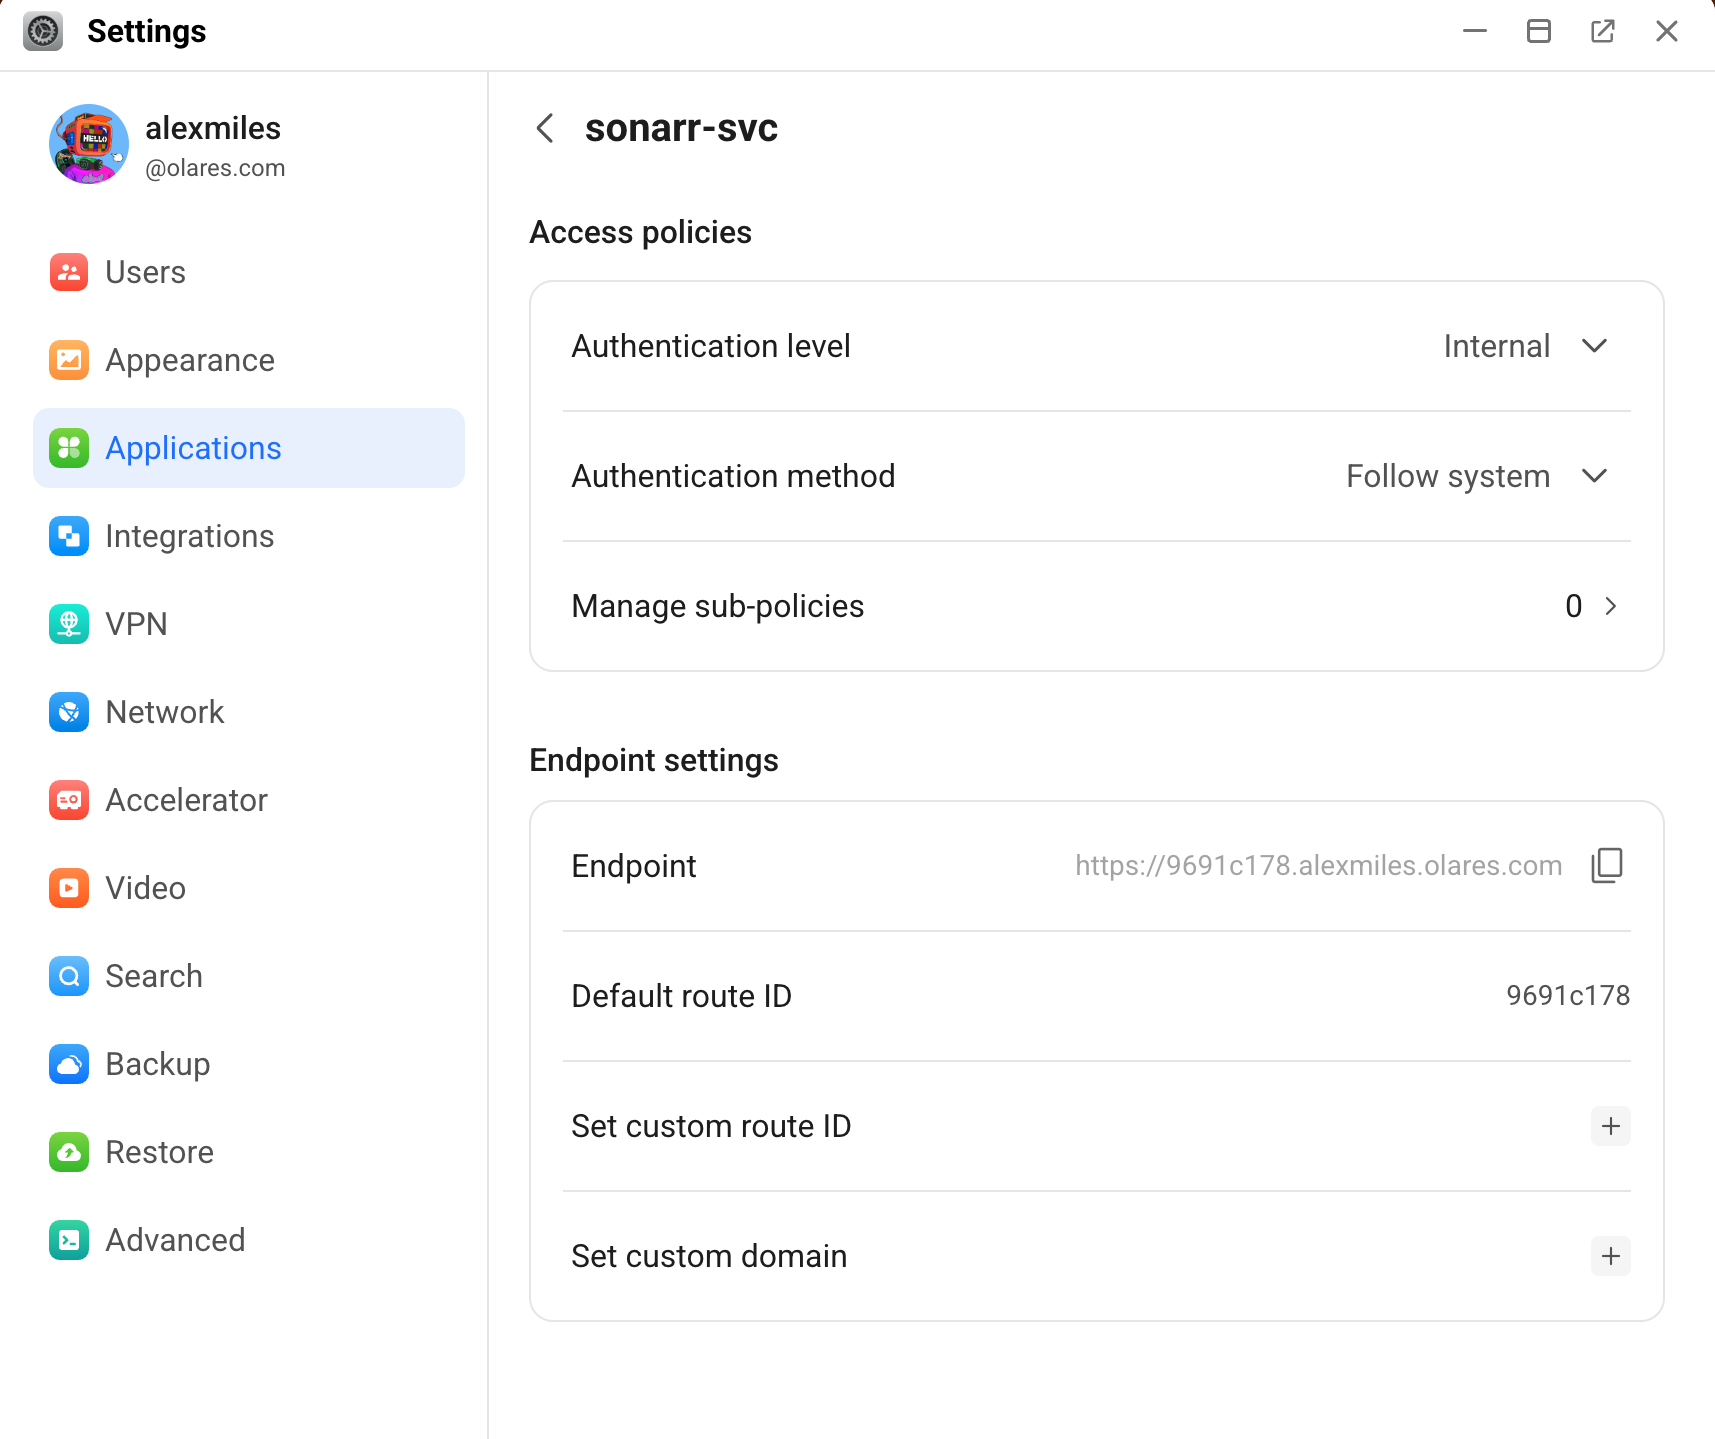Click the Integrations sidebar icon
The image size is (1715, 1439).
click(69, 536)
